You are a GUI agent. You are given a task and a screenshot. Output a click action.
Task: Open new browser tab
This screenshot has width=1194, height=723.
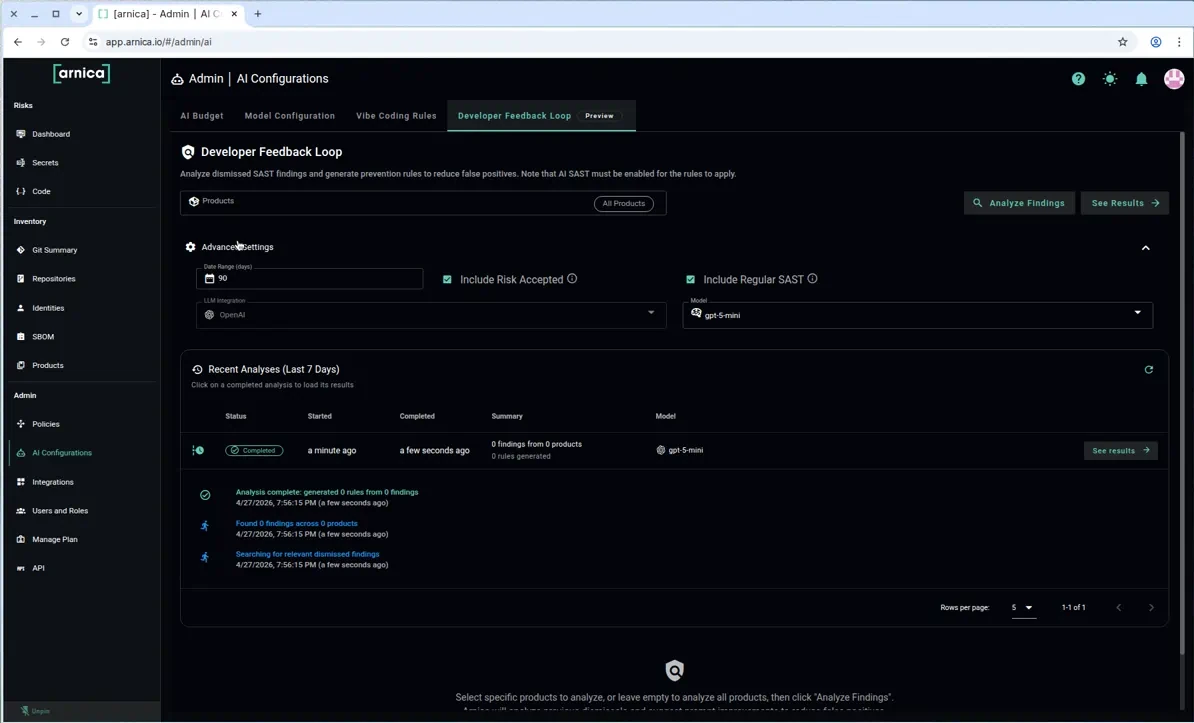(x=257, y=14)
